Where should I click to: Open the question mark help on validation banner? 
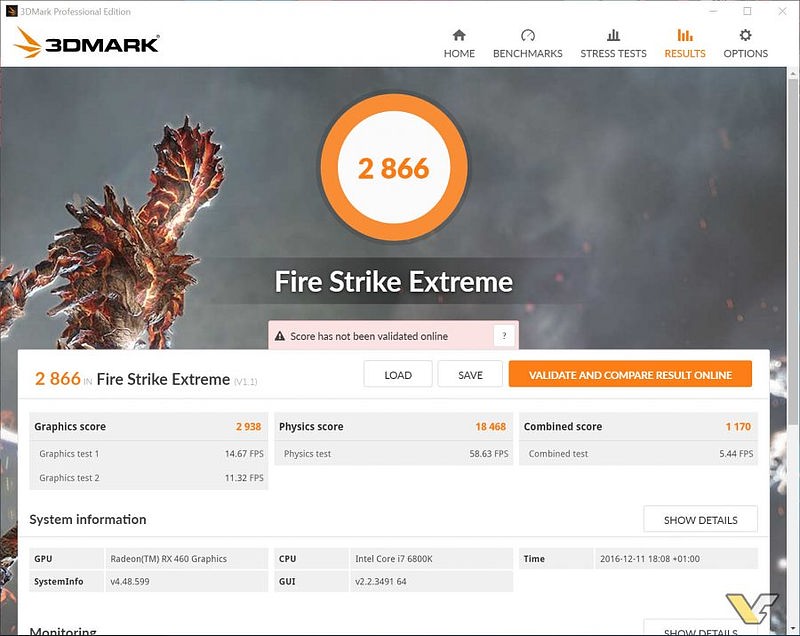pos(504,336)
